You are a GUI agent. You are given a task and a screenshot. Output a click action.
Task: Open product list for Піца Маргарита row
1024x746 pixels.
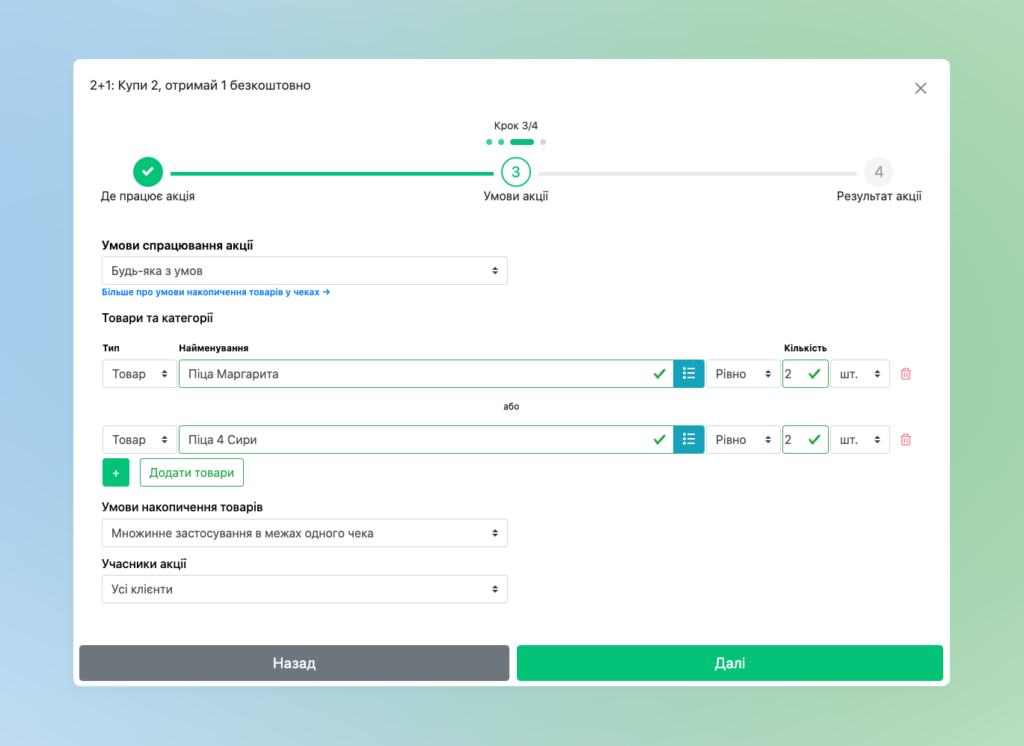(x=688, y=374)
